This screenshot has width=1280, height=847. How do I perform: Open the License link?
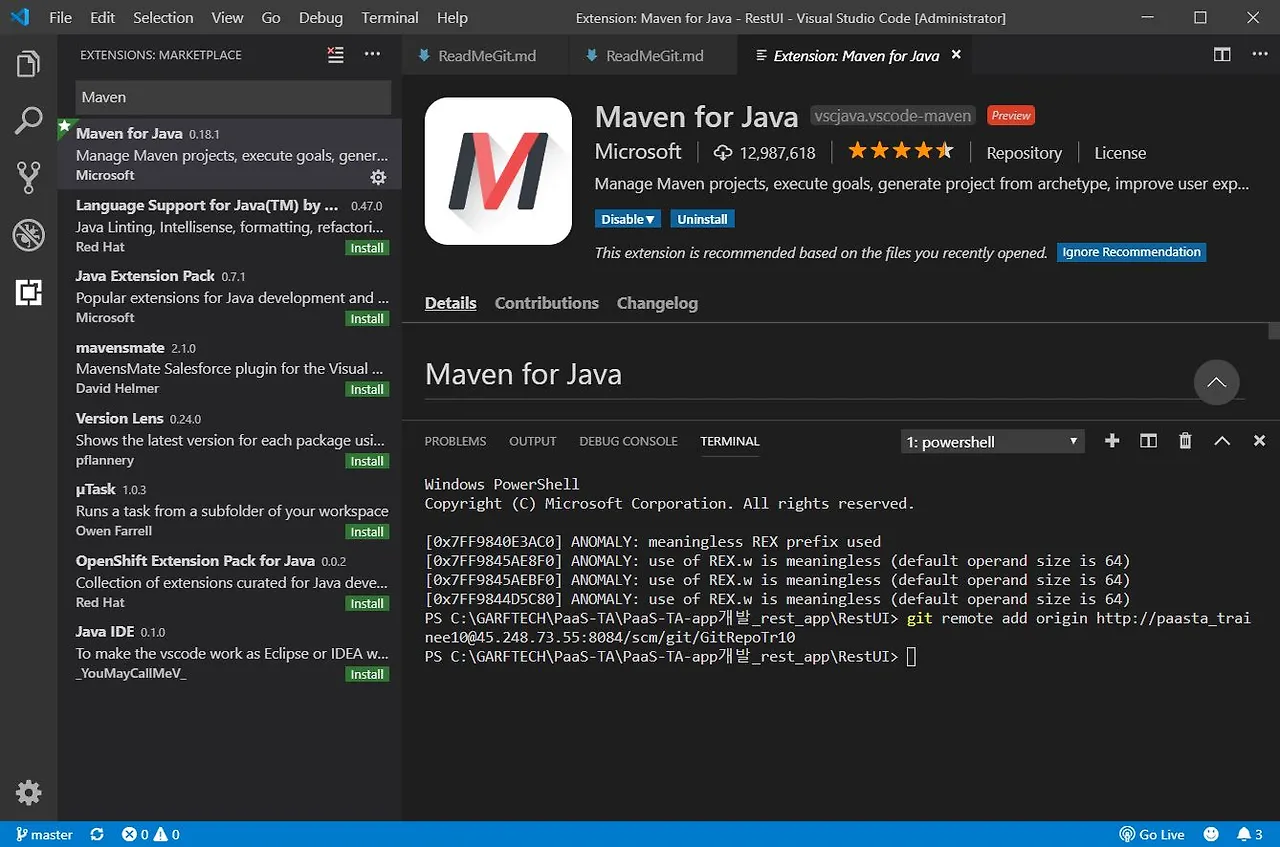click(1120, 153)
